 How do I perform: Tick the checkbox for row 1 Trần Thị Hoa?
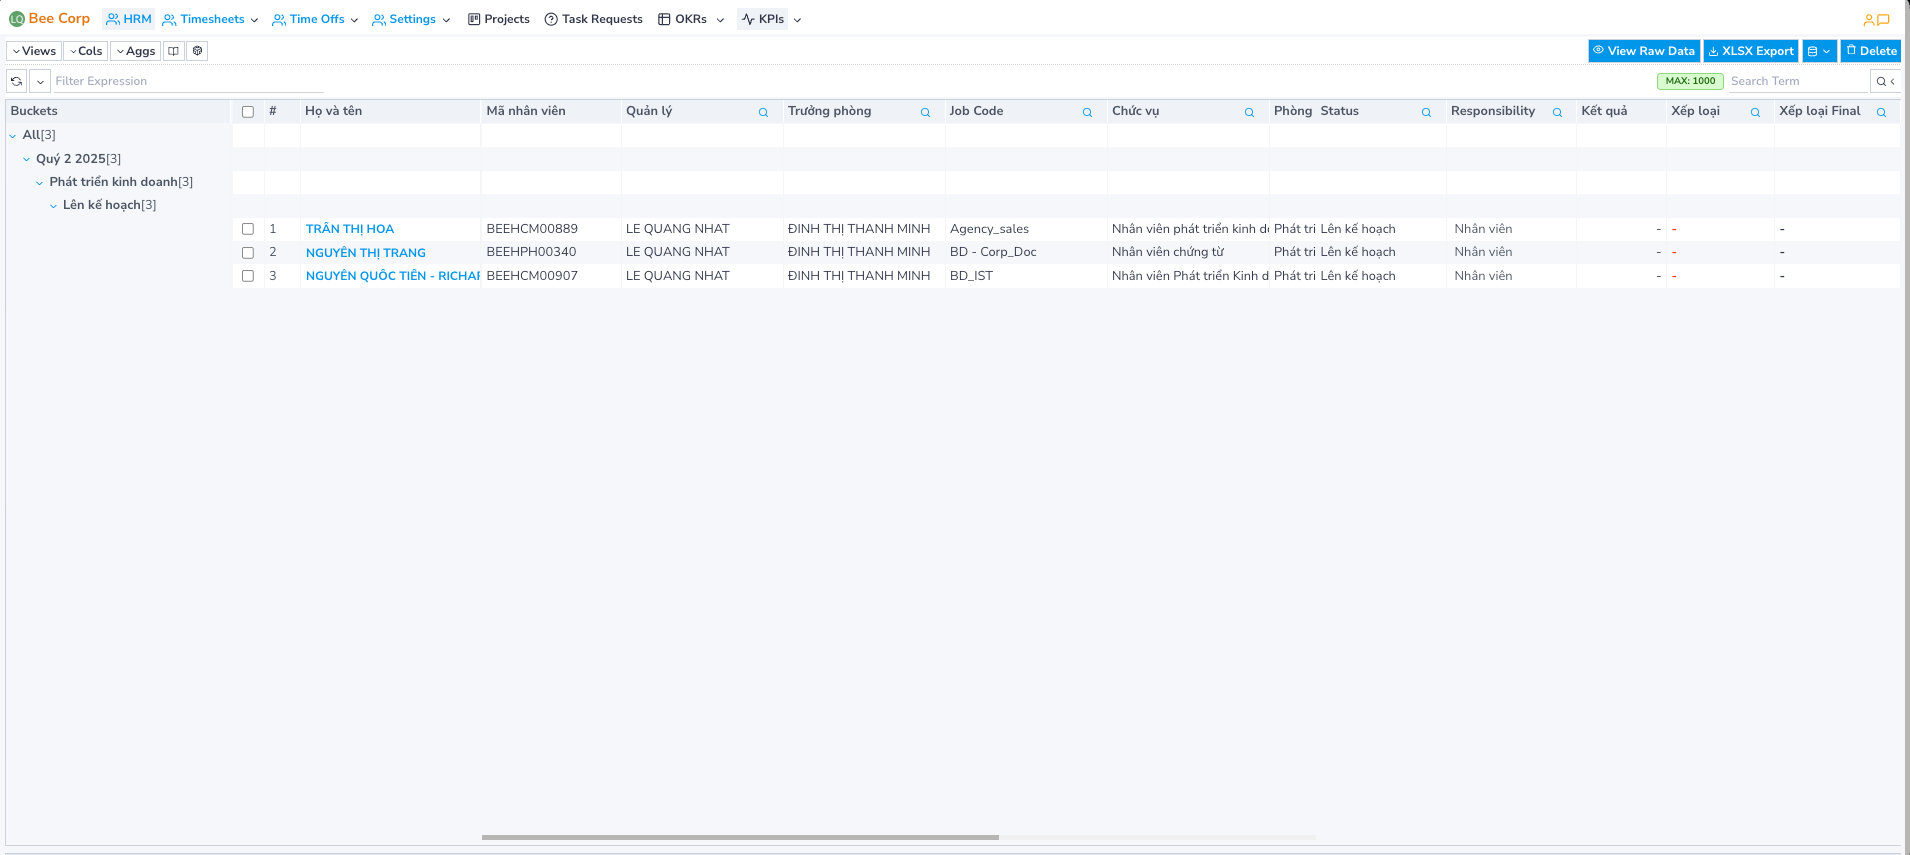(248, 229)
